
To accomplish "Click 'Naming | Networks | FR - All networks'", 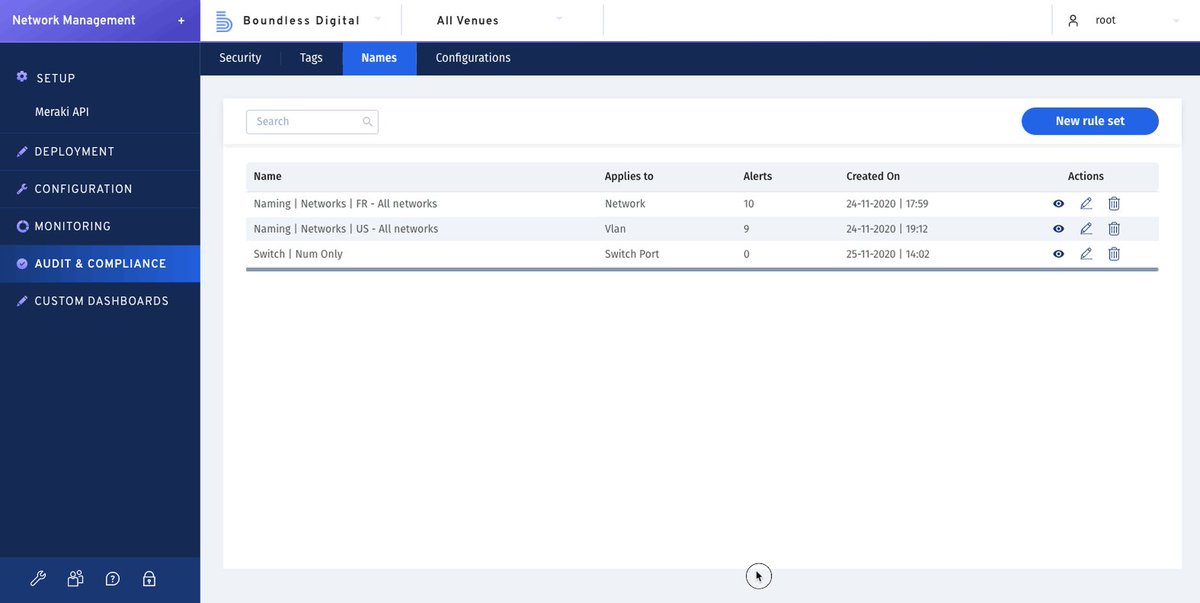I will [345, 204].
